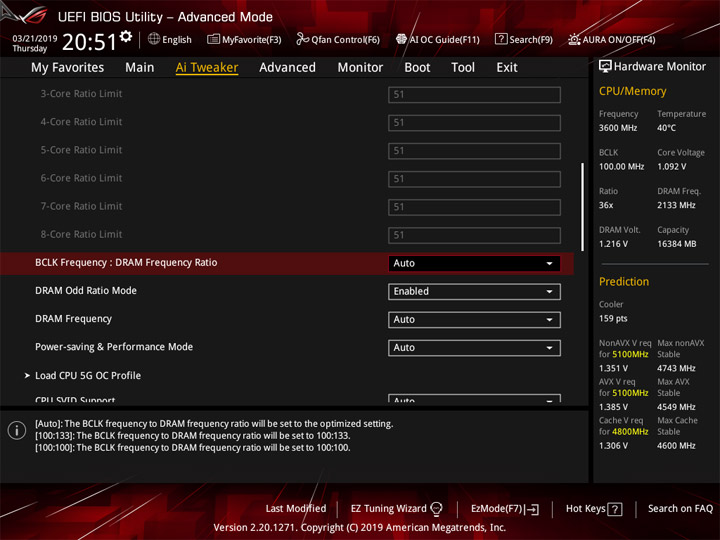Open MyFavorite(F3) icon

213,39
